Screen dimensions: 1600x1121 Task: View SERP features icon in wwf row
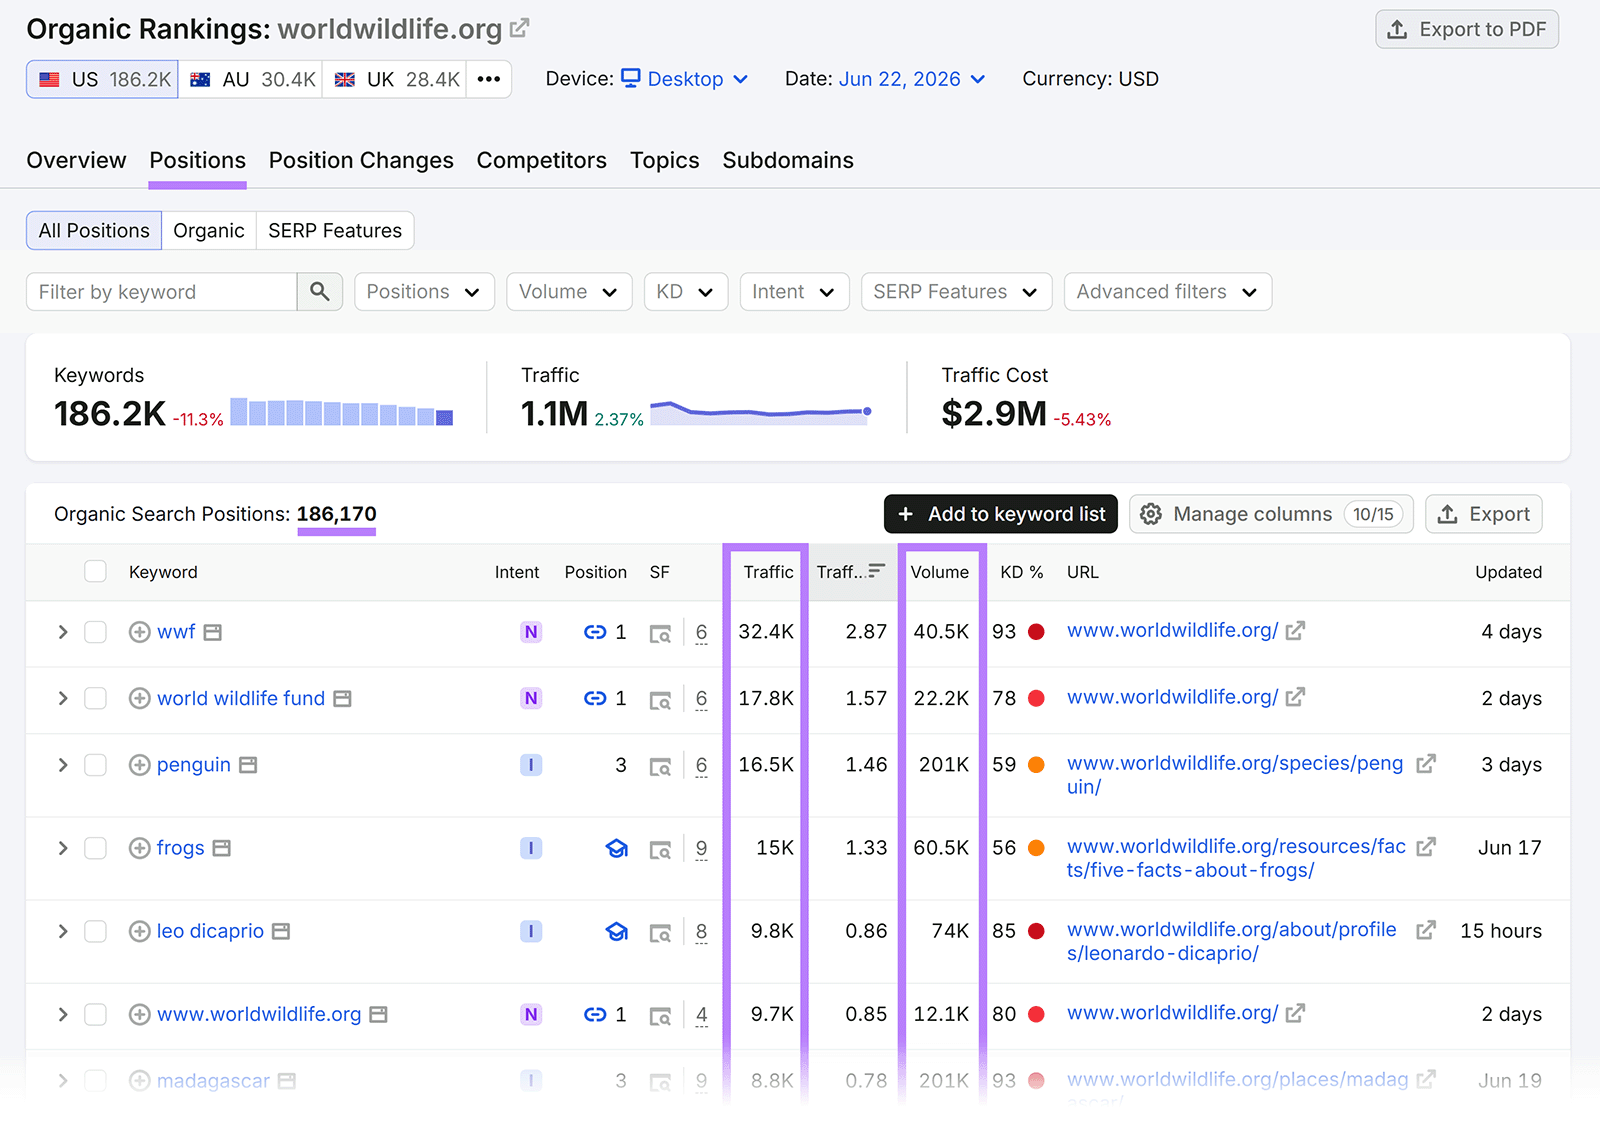(660, 633)
